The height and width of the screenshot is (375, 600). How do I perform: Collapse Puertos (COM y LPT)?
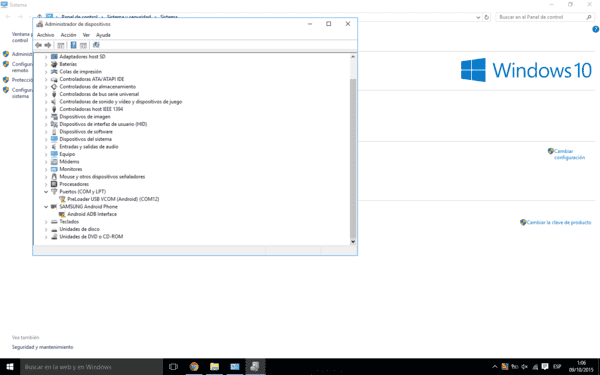pos(46,192)
